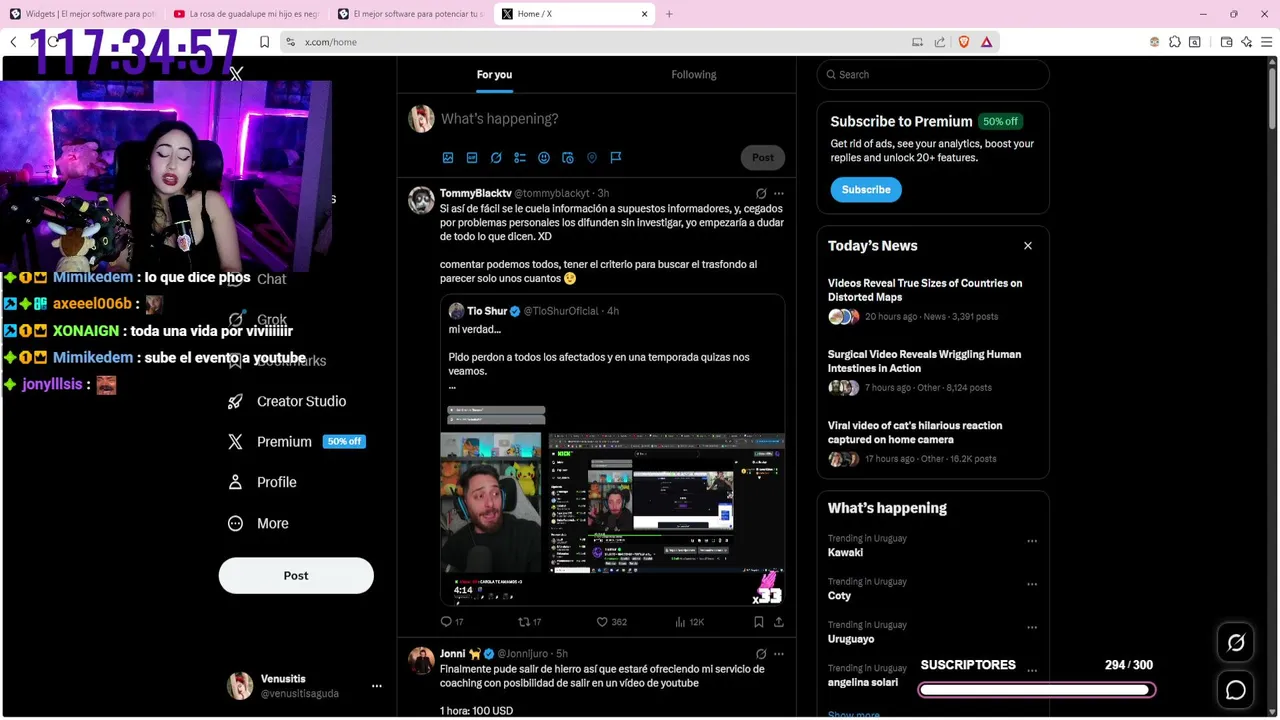The height and width of the screenshot is (720, 1280).
Task: Open a new browser tab with plus
Action: click(669, 14)
